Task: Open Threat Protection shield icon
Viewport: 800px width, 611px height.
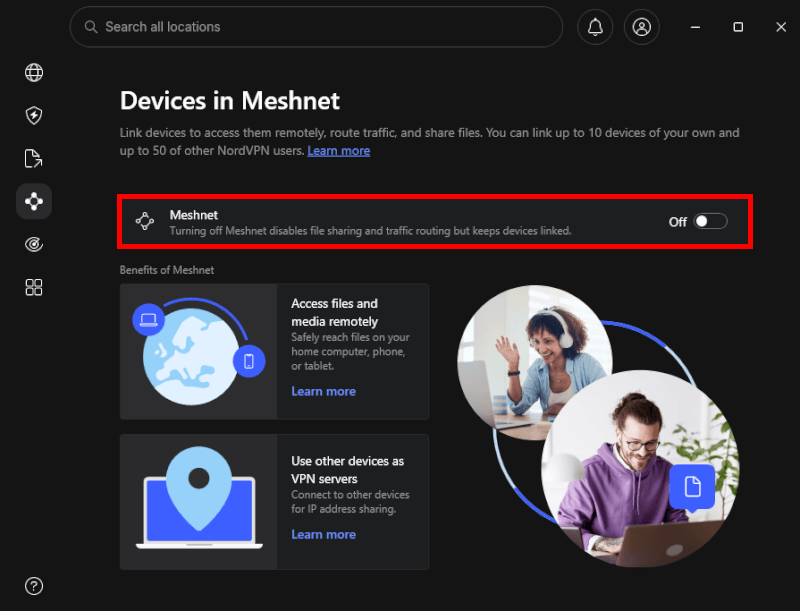Action: pyautogui.click(x=34, y=115)
